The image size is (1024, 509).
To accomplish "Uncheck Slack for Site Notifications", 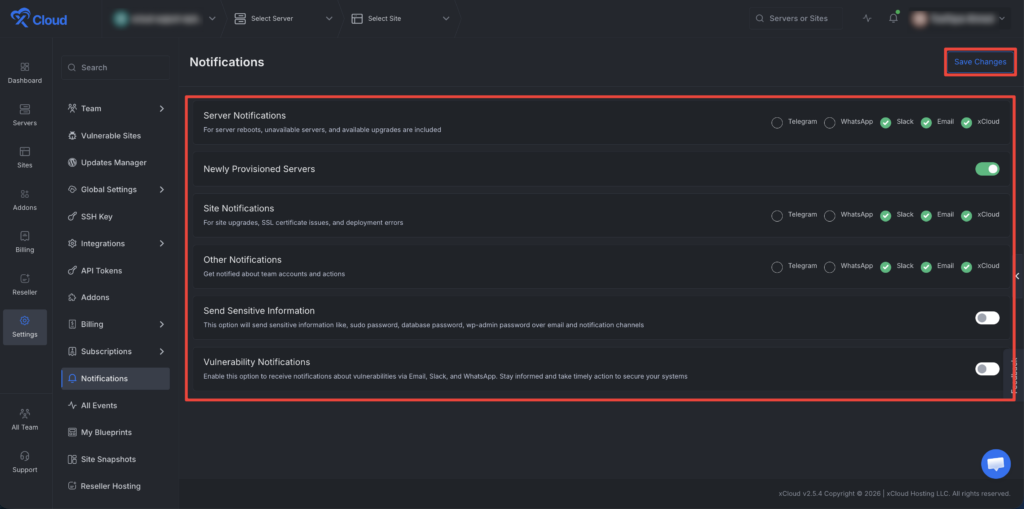I will [886, 216].
